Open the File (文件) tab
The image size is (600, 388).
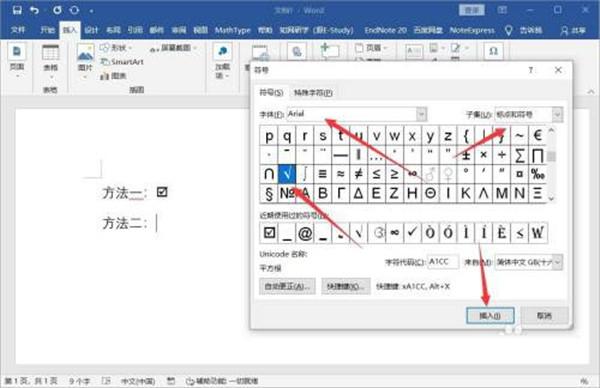click(18, 30)
